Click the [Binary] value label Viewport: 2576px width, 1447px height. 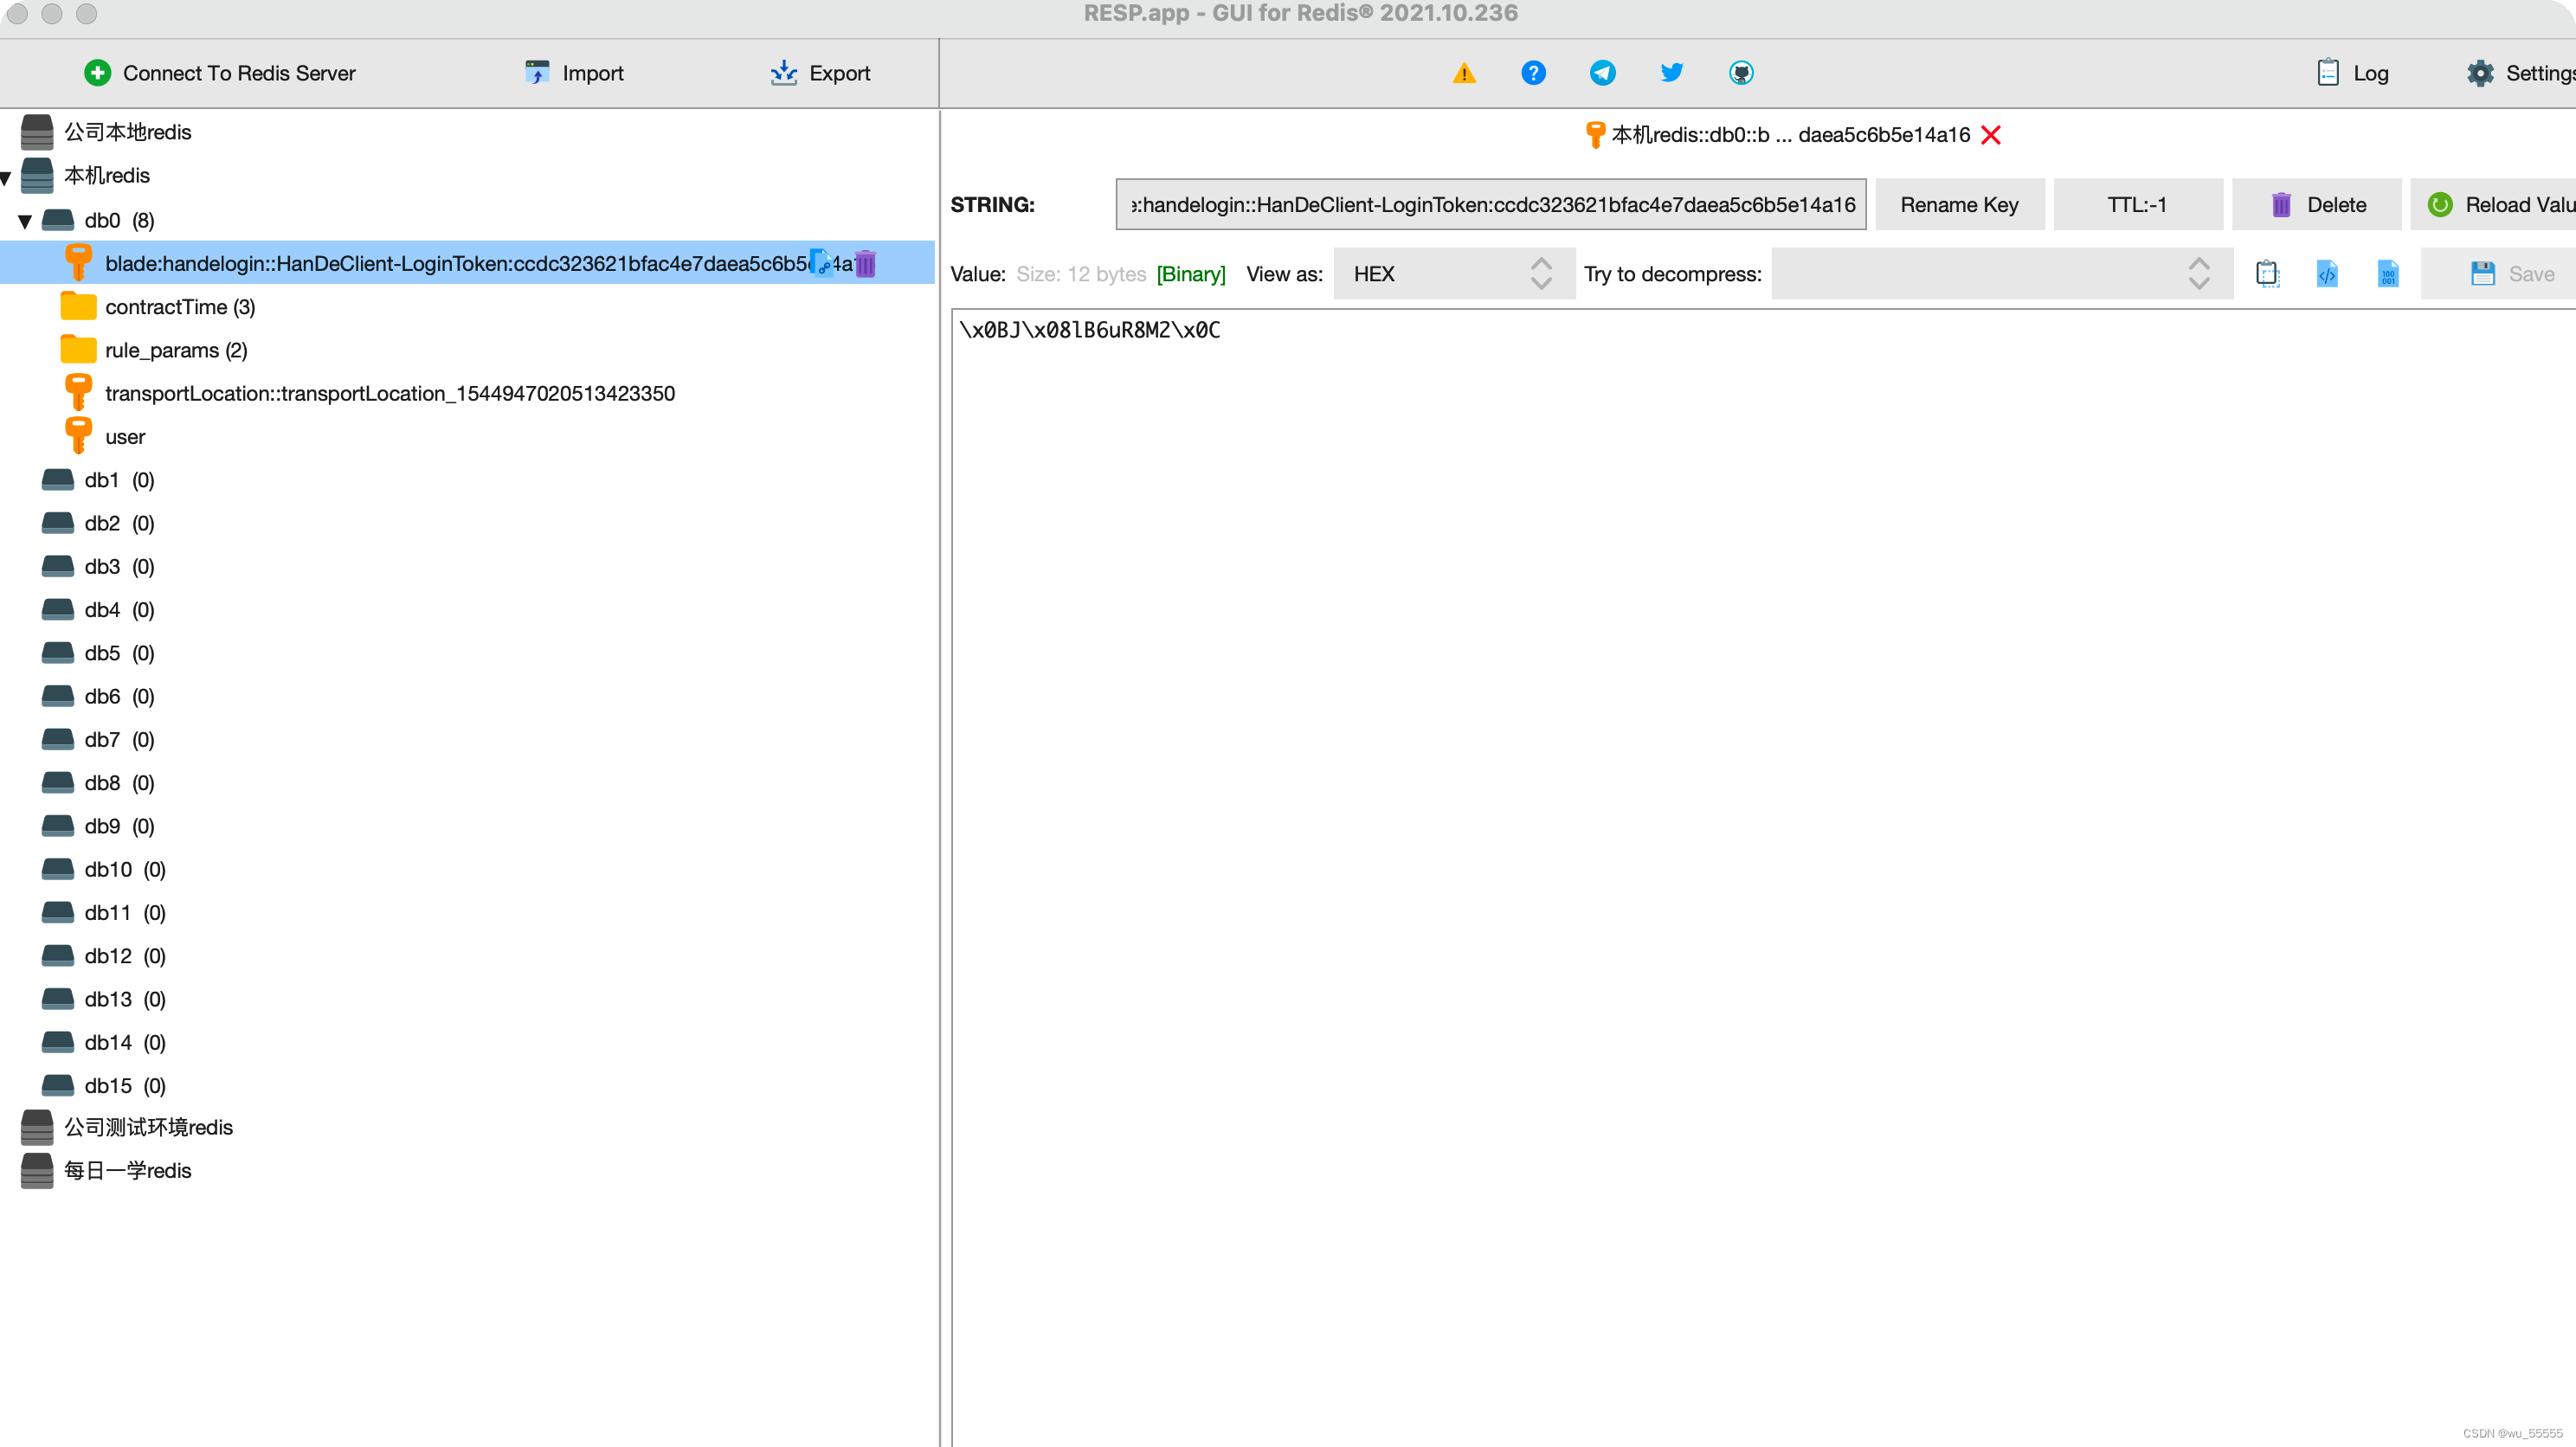(1191, 274)
